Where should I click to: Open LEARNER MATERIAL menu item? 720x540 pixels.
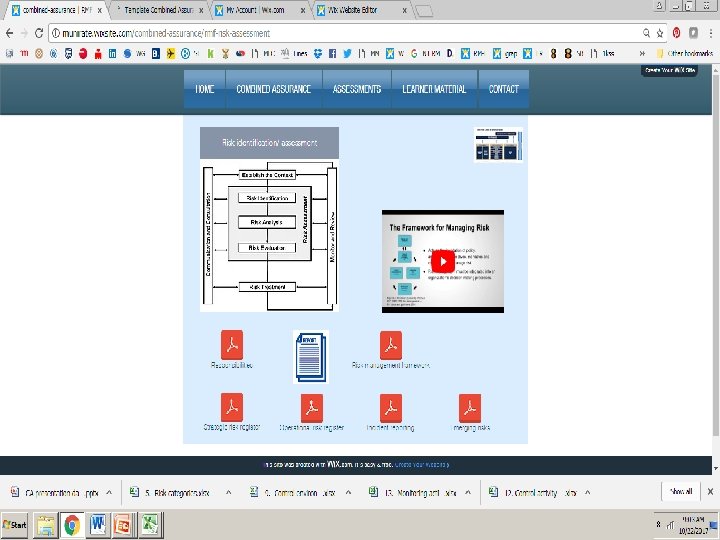(434, 89)
